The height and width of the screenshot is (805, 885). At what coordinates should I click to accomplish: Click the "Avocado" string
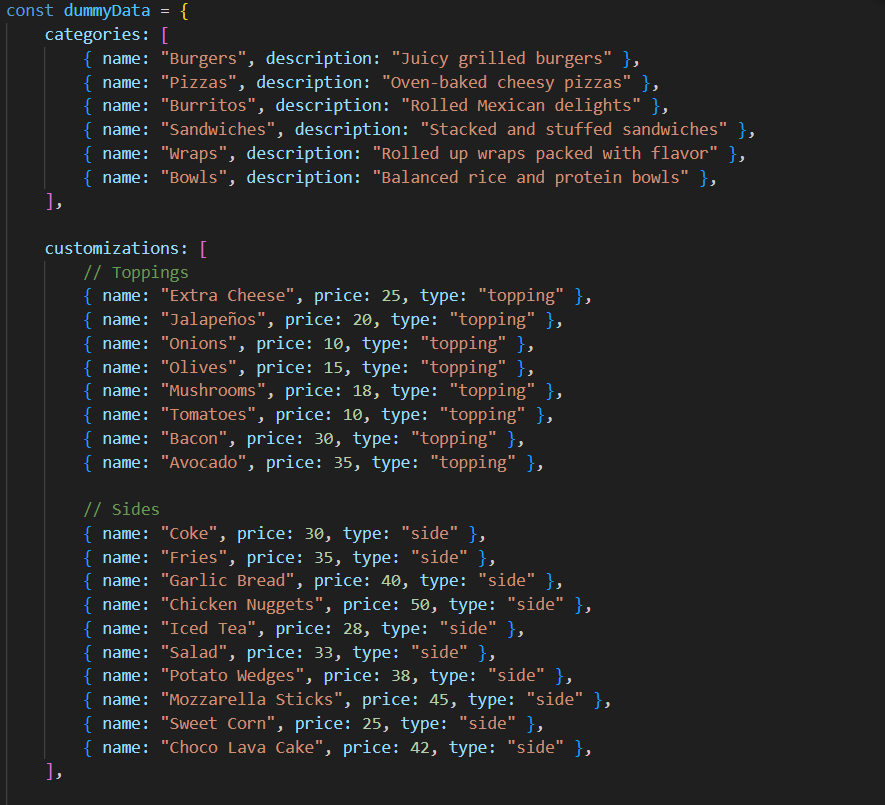tap(203, 463)
